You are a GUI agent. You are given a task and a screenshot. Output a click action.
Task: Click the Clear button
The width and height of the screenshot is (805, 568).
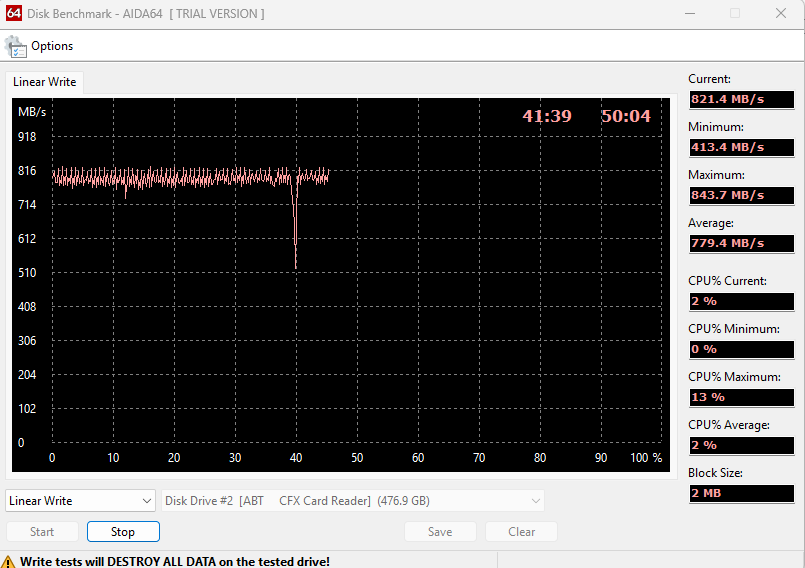click(522, 532)
